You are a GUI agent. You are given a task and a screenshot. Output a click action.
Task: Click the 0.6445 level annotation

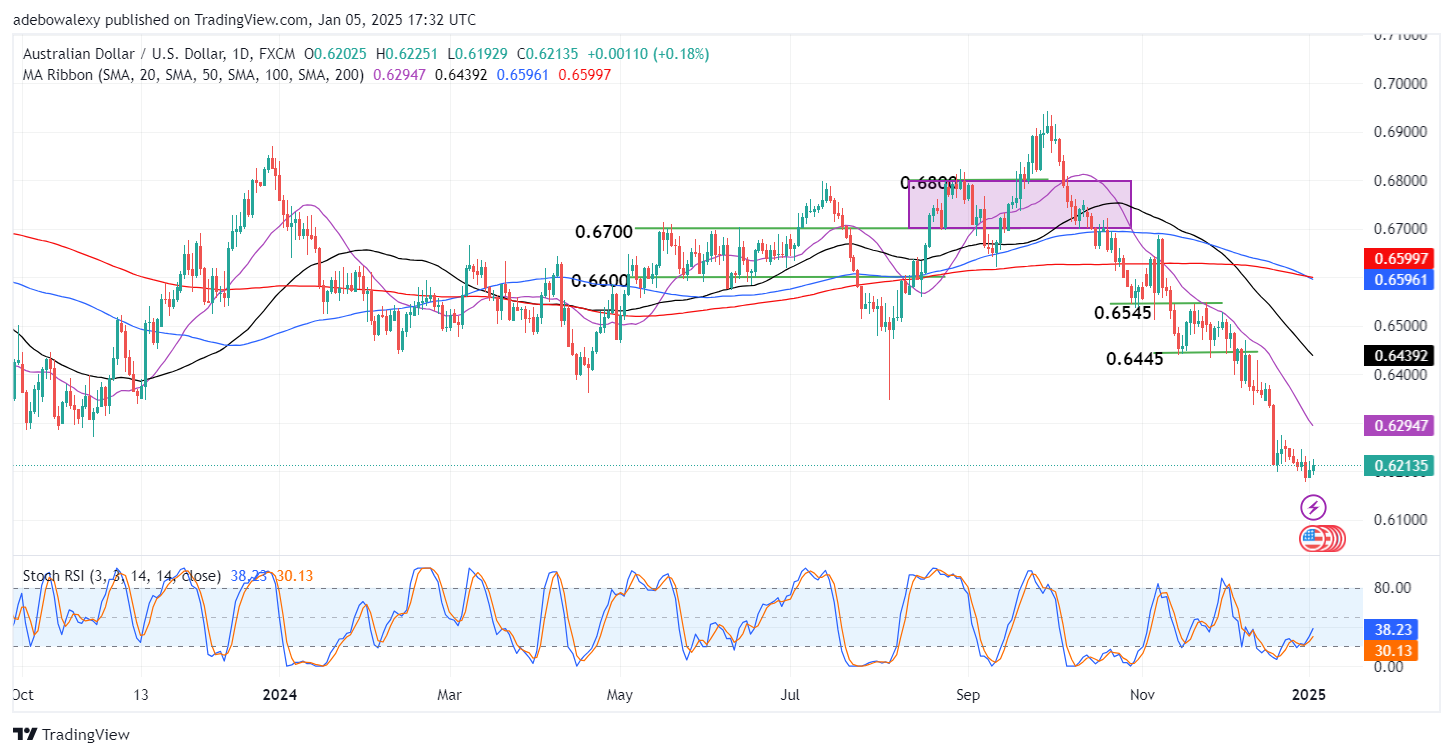[1135, 358]
